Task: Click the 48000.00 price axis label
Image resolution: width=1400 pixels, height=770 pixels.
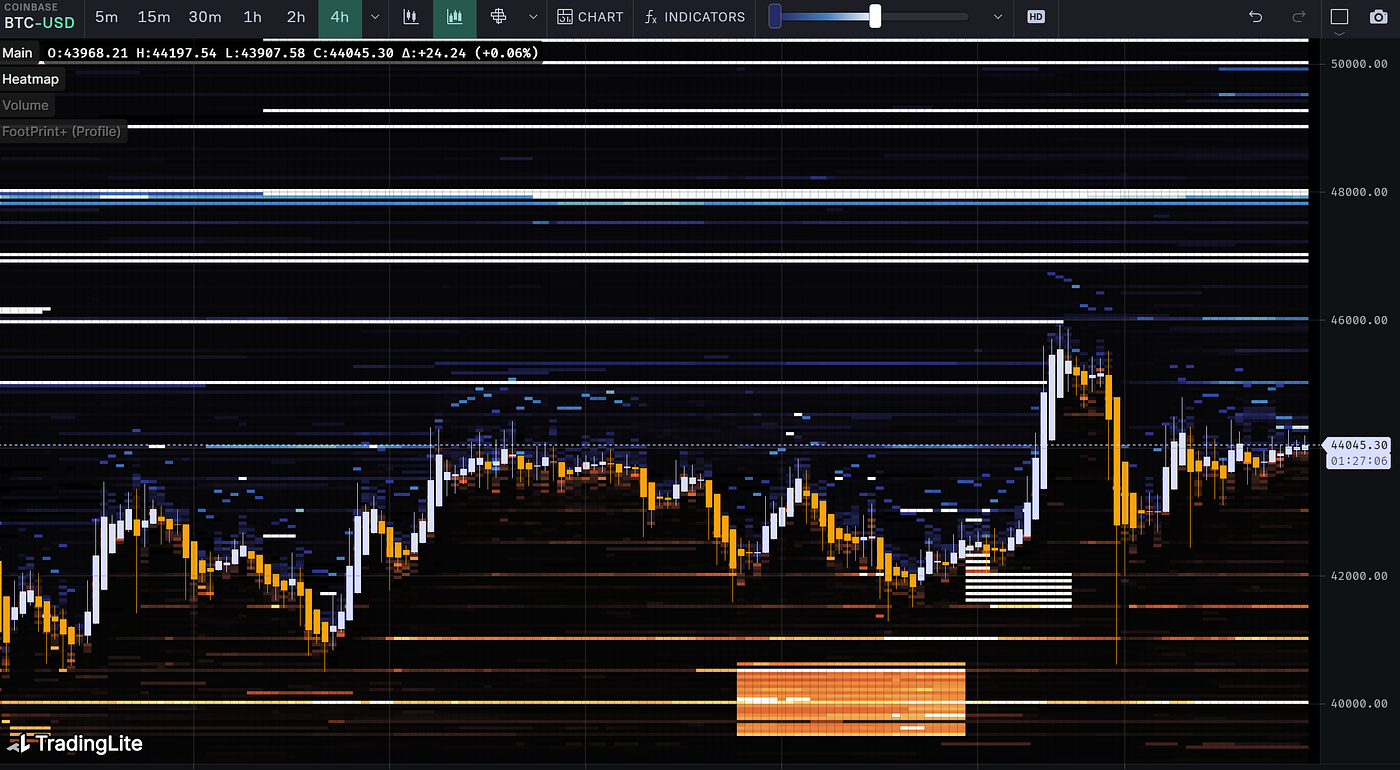Action: (x=1358, y=192)
